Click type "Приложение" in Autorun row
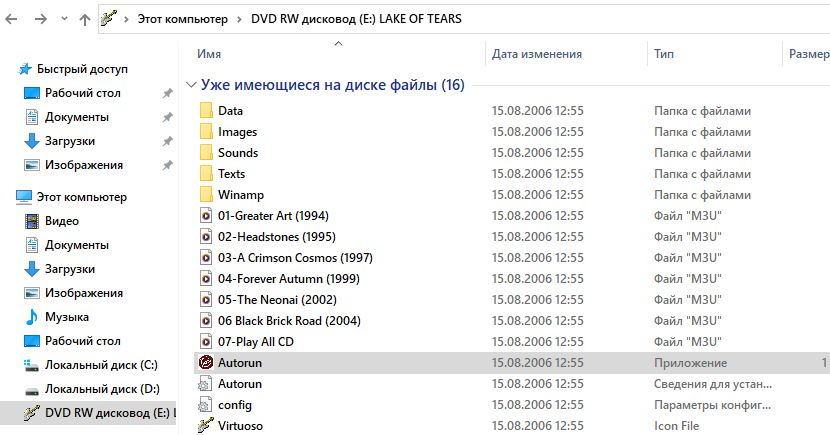Screen dimensions: 830x435 690,363
